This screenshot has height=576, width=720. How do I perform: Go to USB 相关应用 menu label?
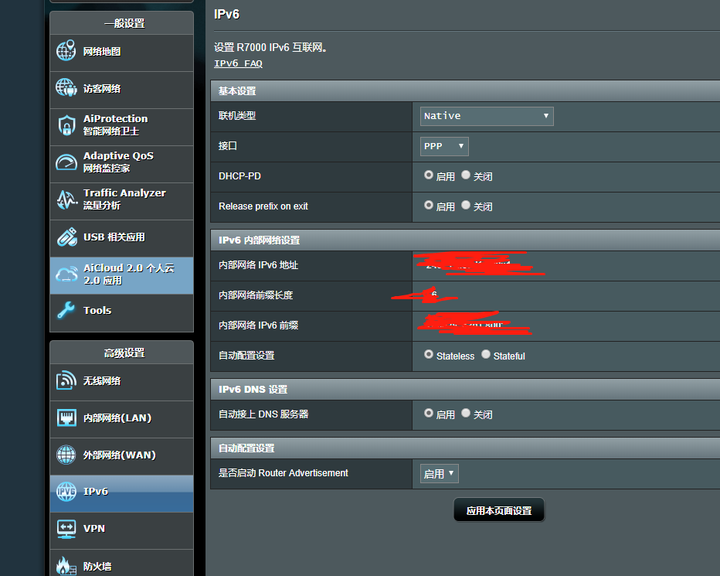(x=114, y=237)
